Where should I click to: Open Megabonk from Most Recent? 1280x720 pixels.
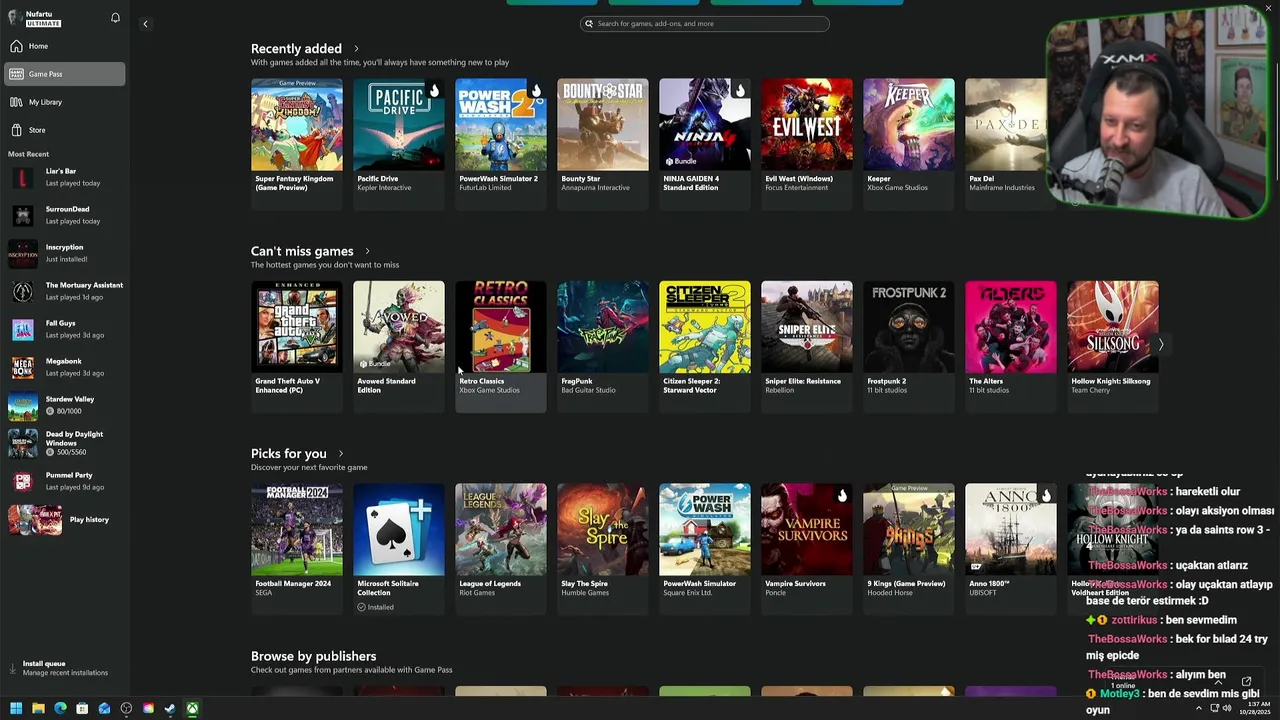tap(65, 367)
